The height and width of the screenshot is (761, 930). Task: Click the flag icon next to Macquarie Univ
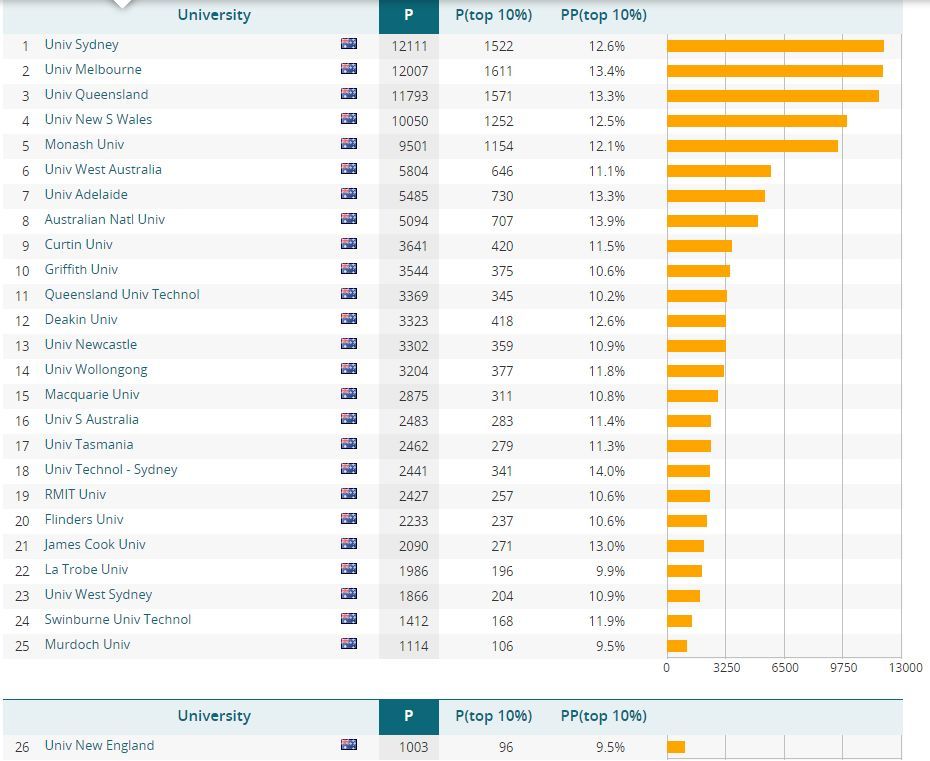[x=349, y=393]
